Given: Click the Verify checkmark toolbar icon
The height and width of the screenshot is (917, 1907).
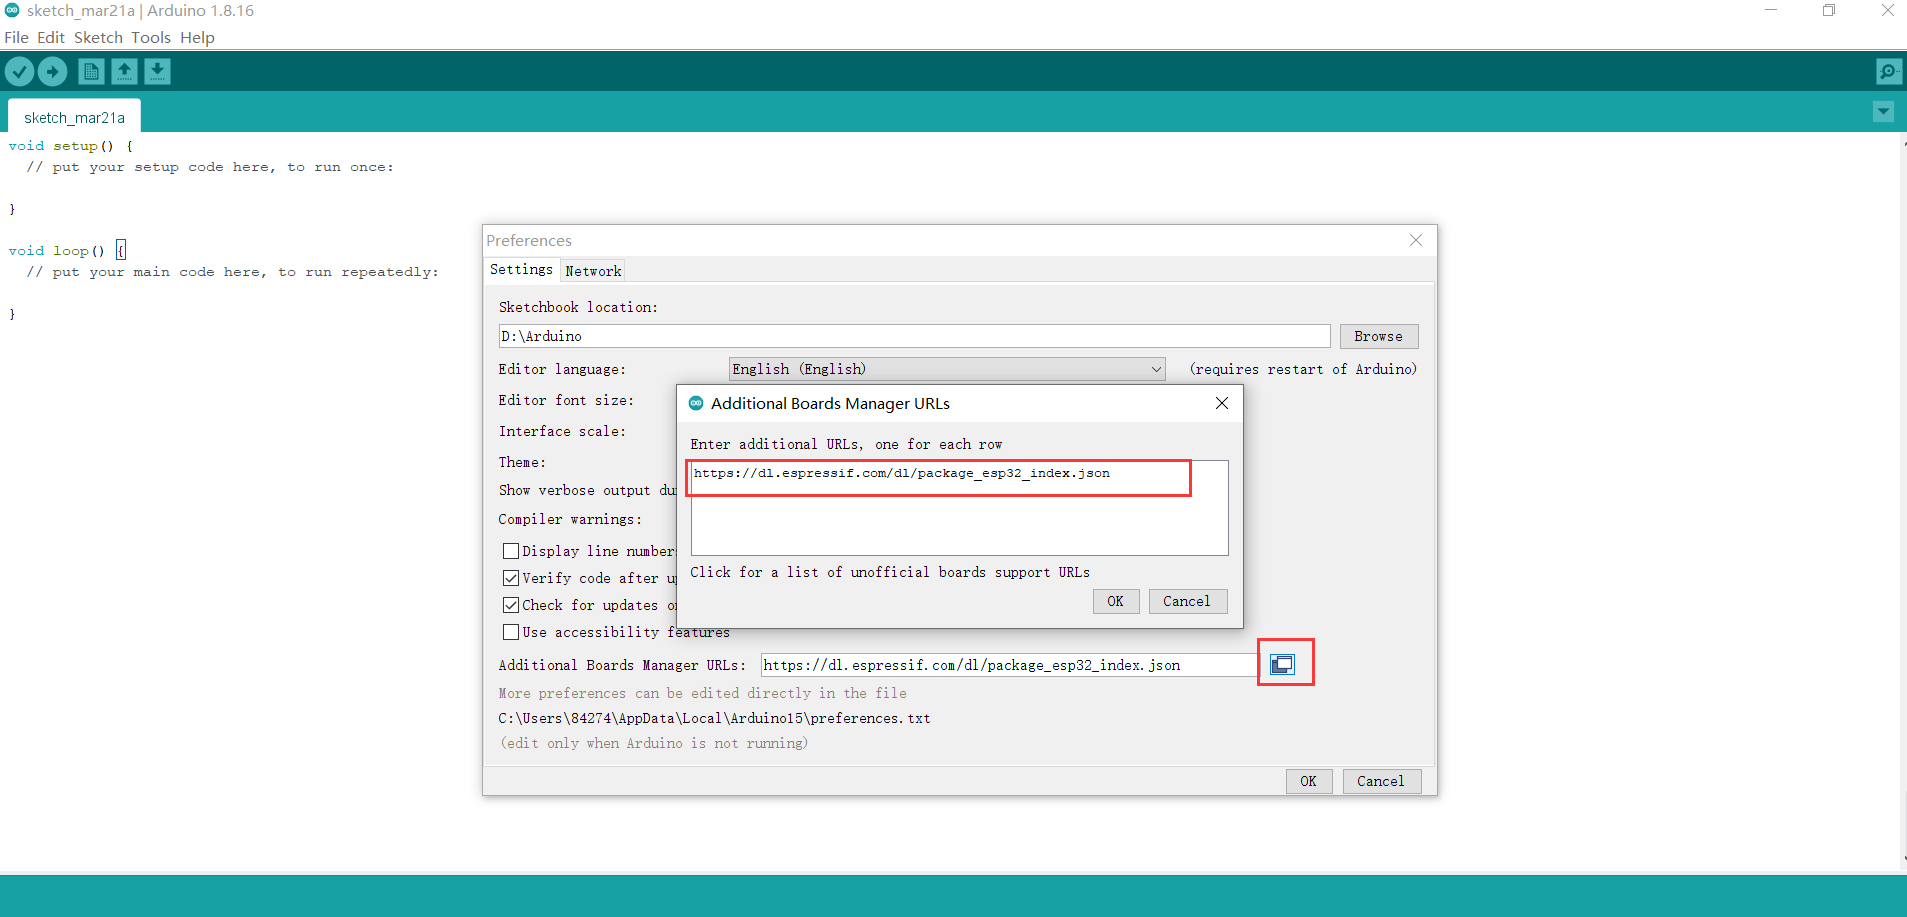Looking at the screenshot, I should 19,71.
